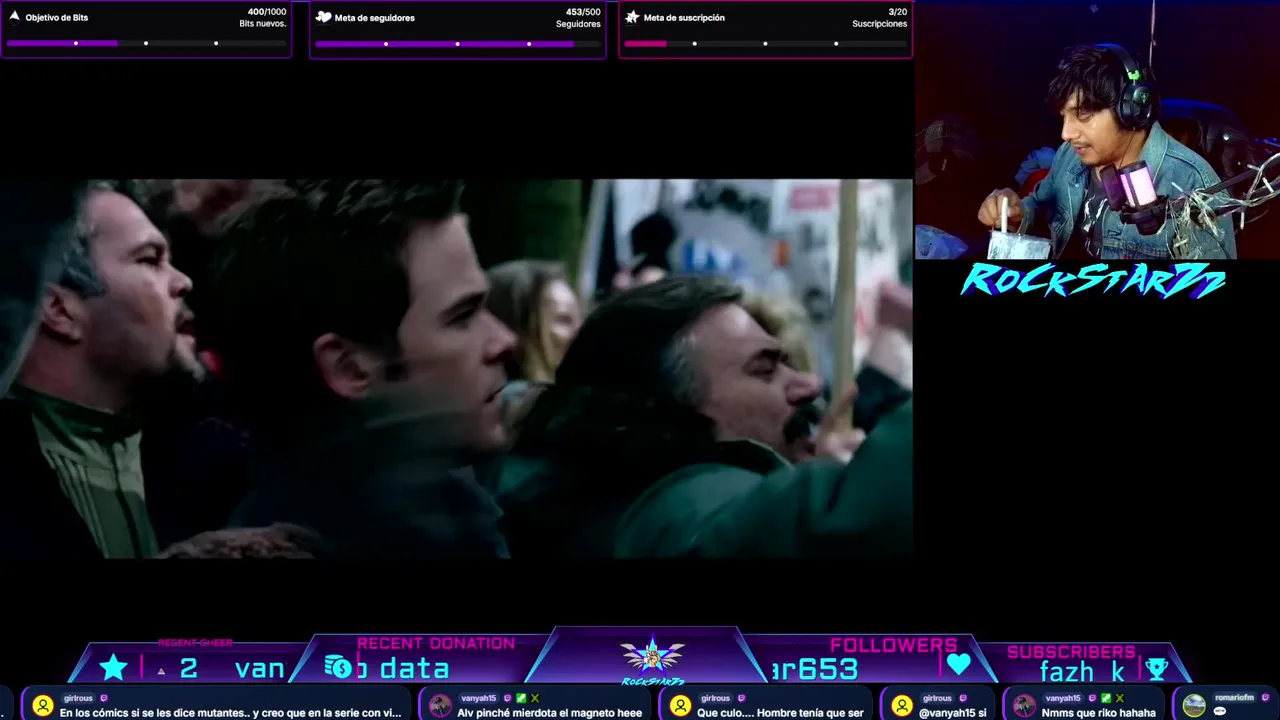Click the 'SUBSCRIBERS' heading
The width and height of the screenshot is (1280, 720).
tap(1071, 652)
